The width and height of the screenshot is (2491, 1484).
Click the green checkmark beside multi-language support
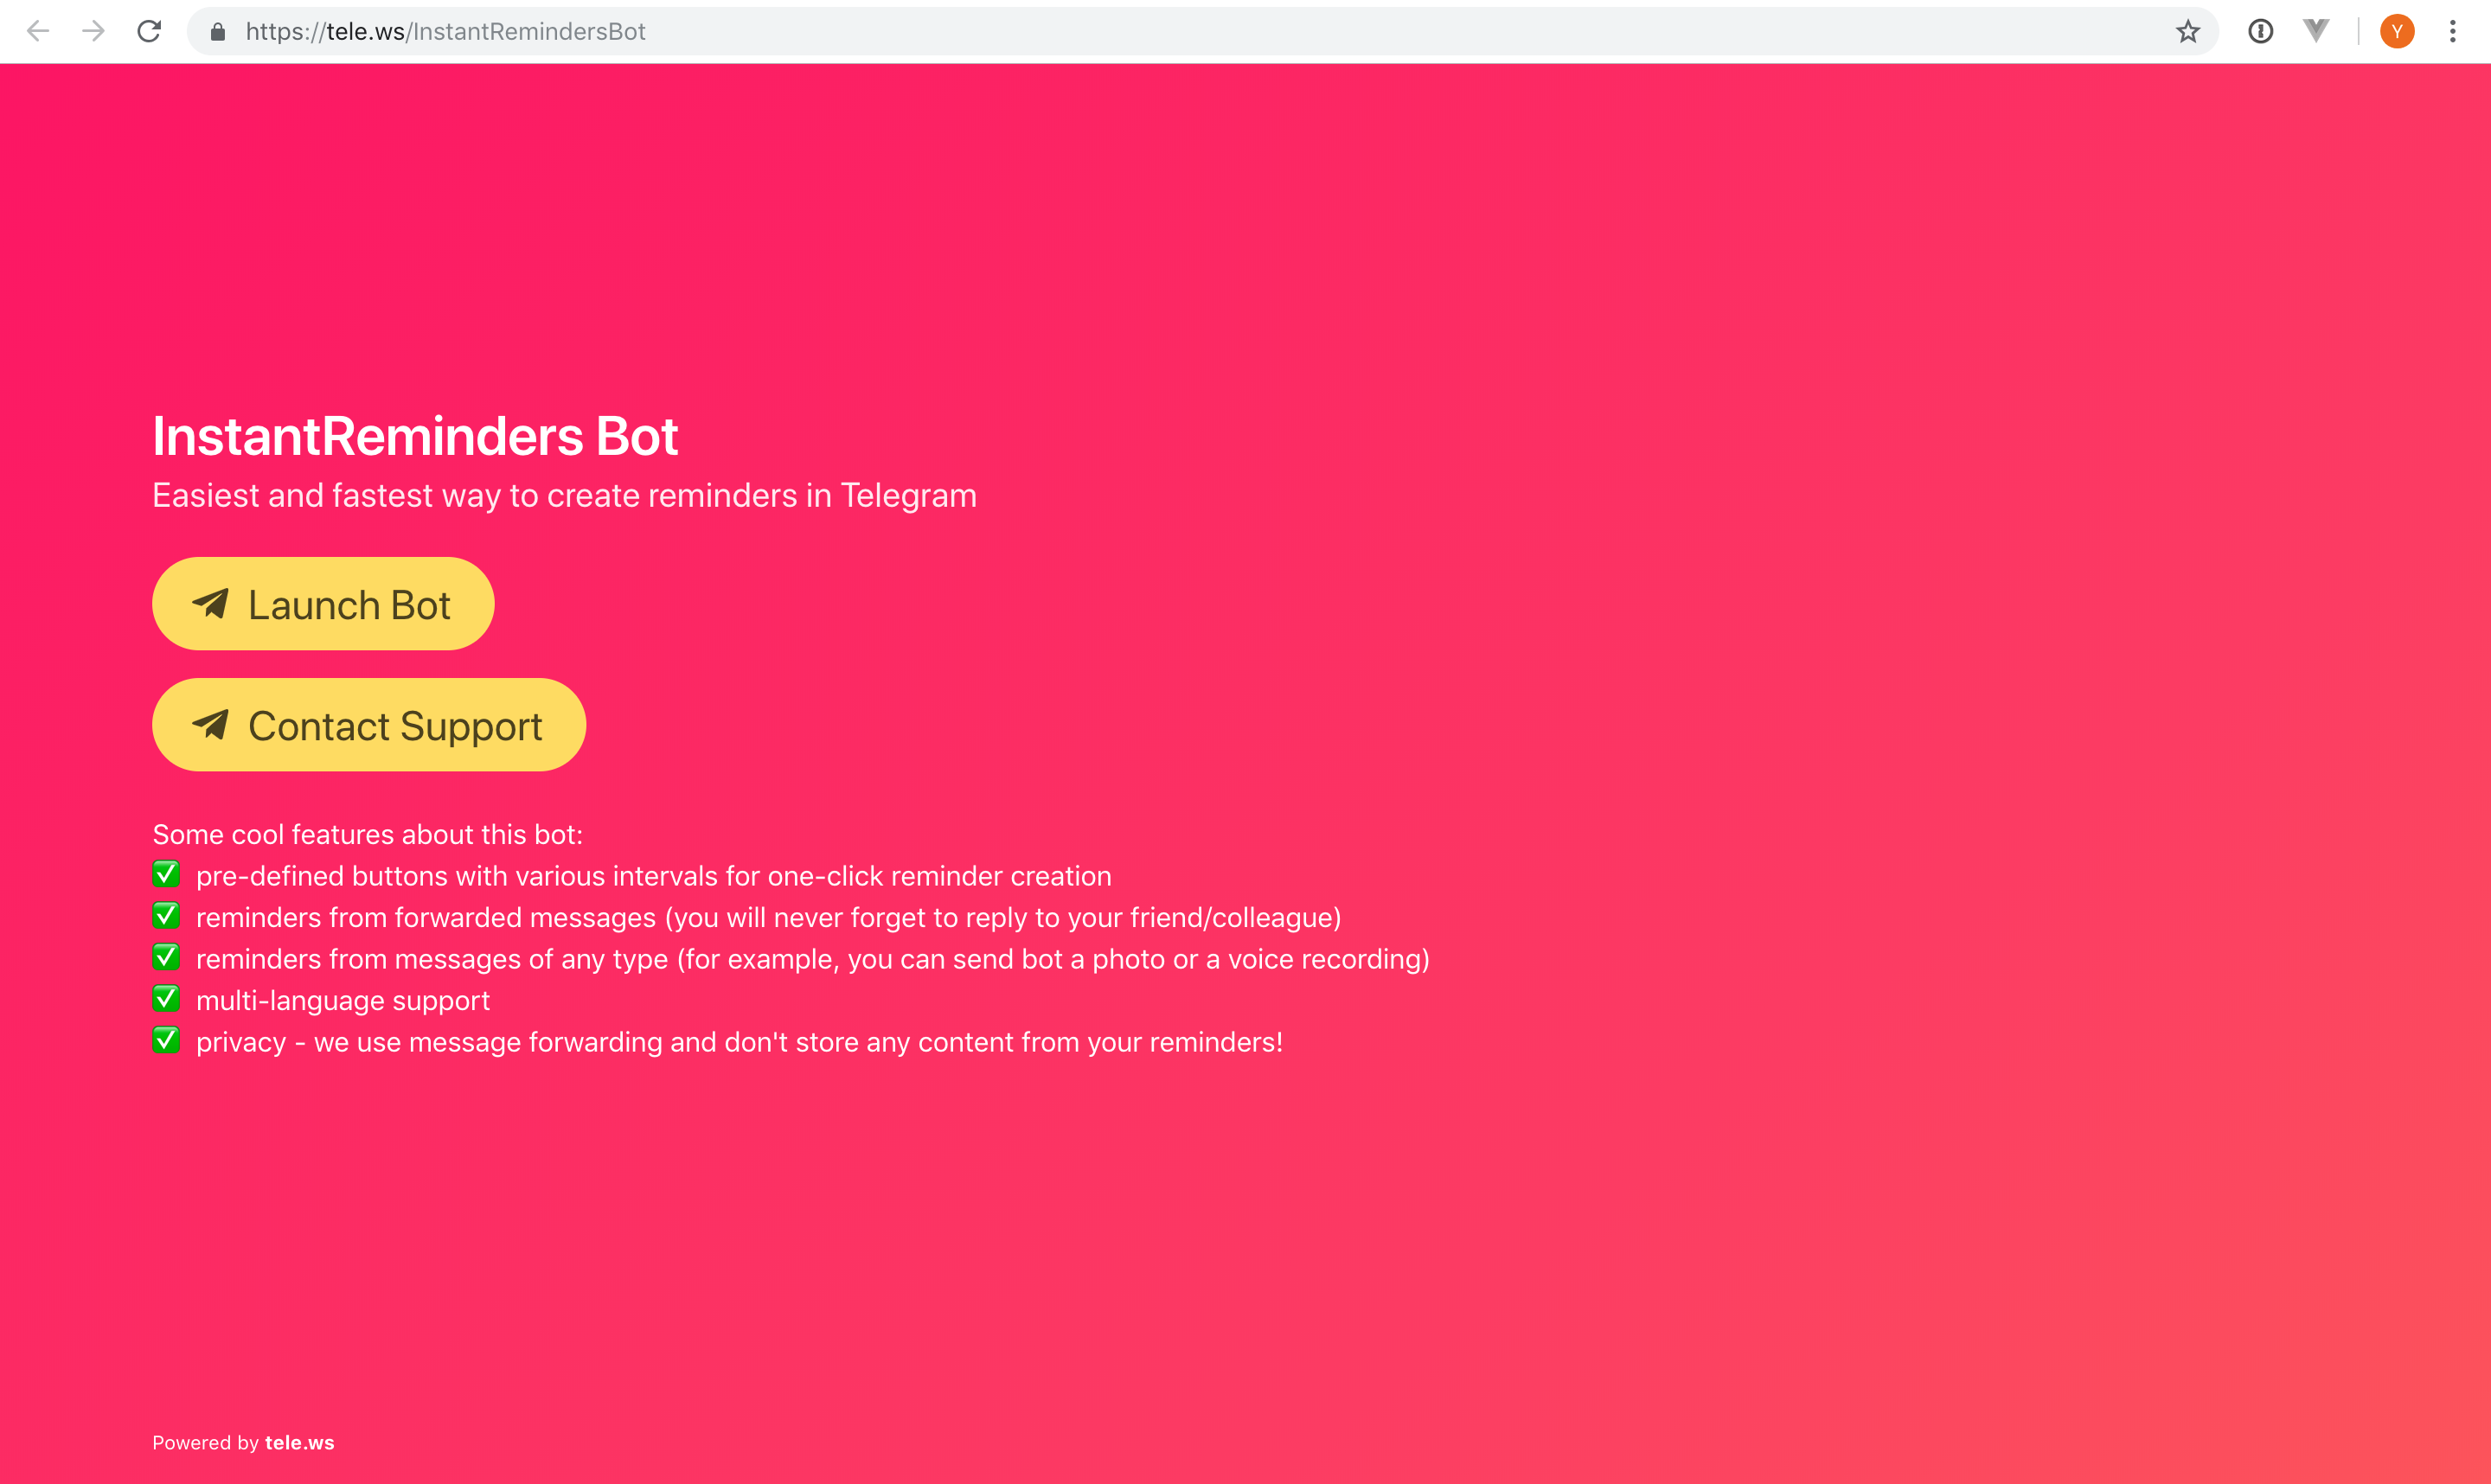[166, 999]
